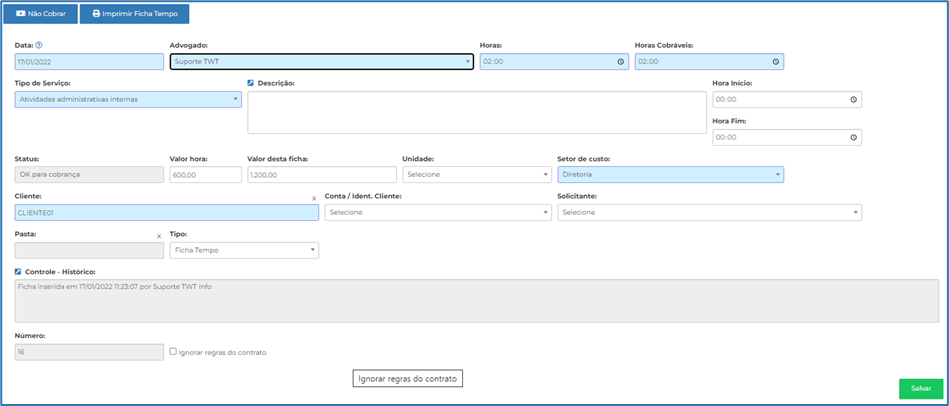Click the Data field with 17/01/2022
Image resolution: width=949 pixels, height=406 pixels.
click(89, 62)
